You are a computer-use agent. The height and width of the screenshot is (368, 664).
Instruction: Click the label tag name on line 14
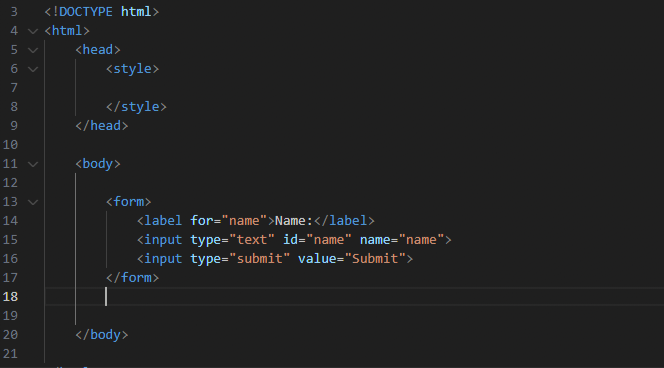click(x=163, y=221)
